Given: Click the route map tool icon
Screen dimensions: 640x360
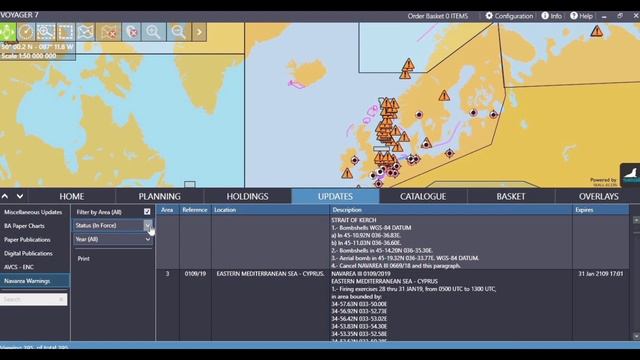Looking at the screenshot, I should (85, 32).
